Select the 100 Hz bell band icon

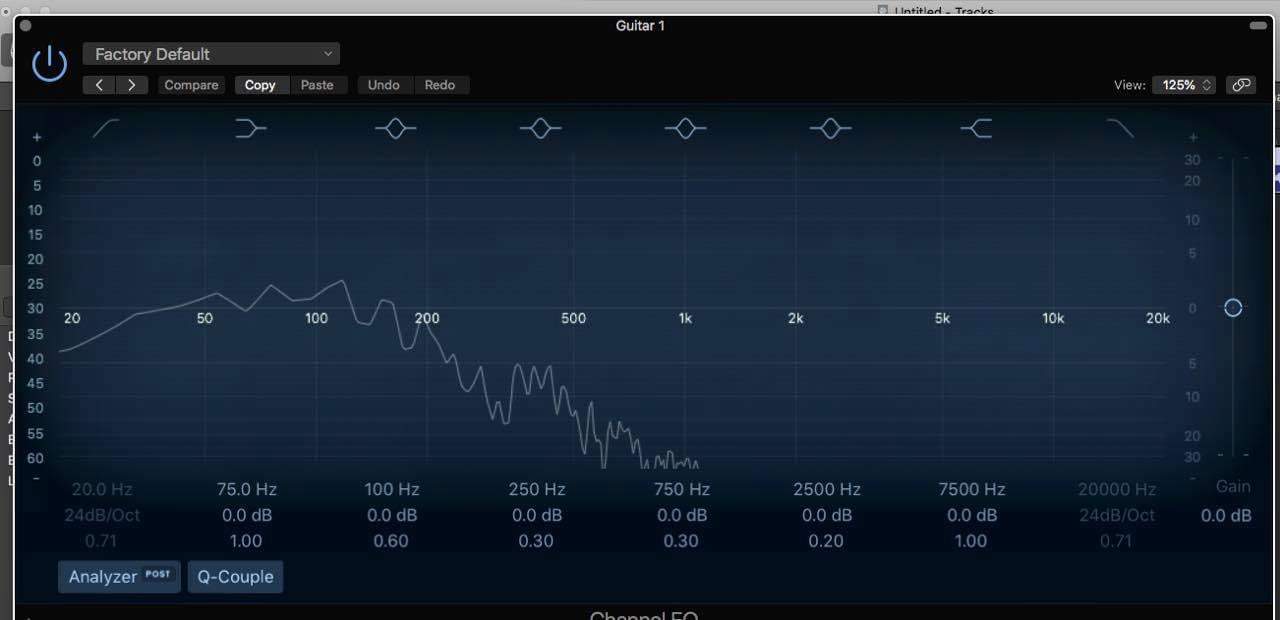[x=395, y=128]
